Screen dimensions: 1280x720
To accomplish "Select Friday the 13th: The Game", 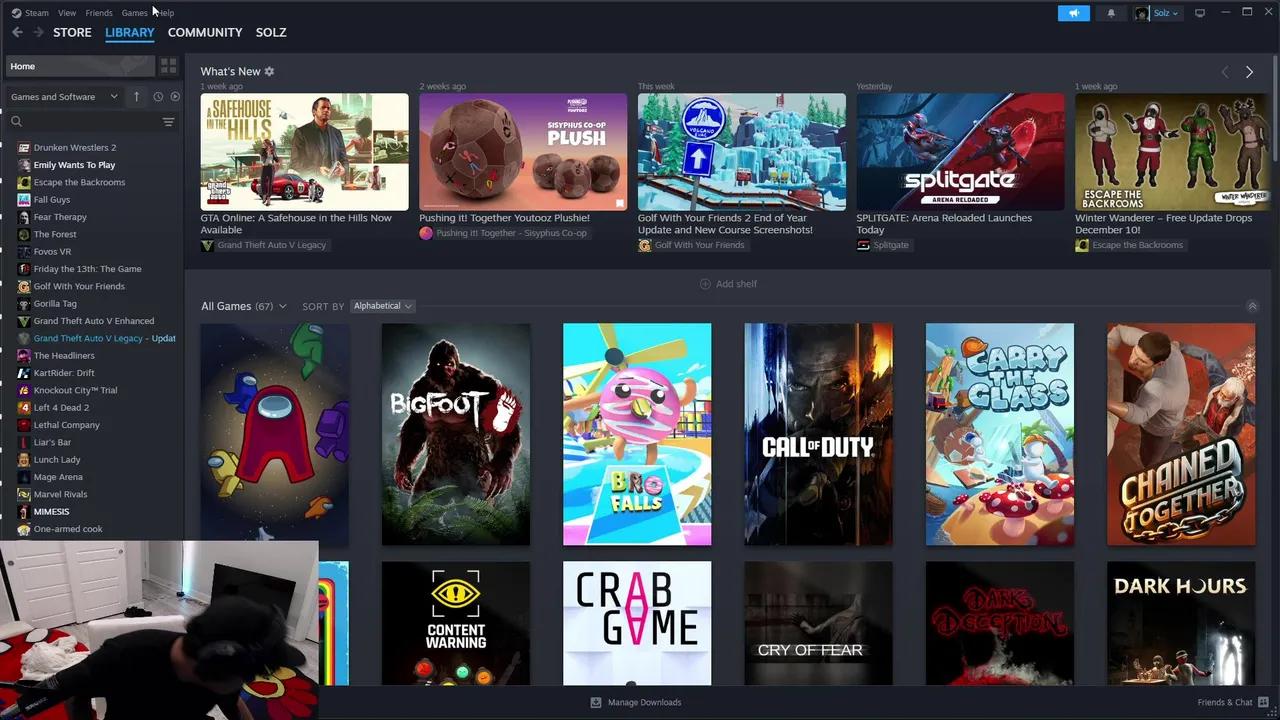I will 87,269.
